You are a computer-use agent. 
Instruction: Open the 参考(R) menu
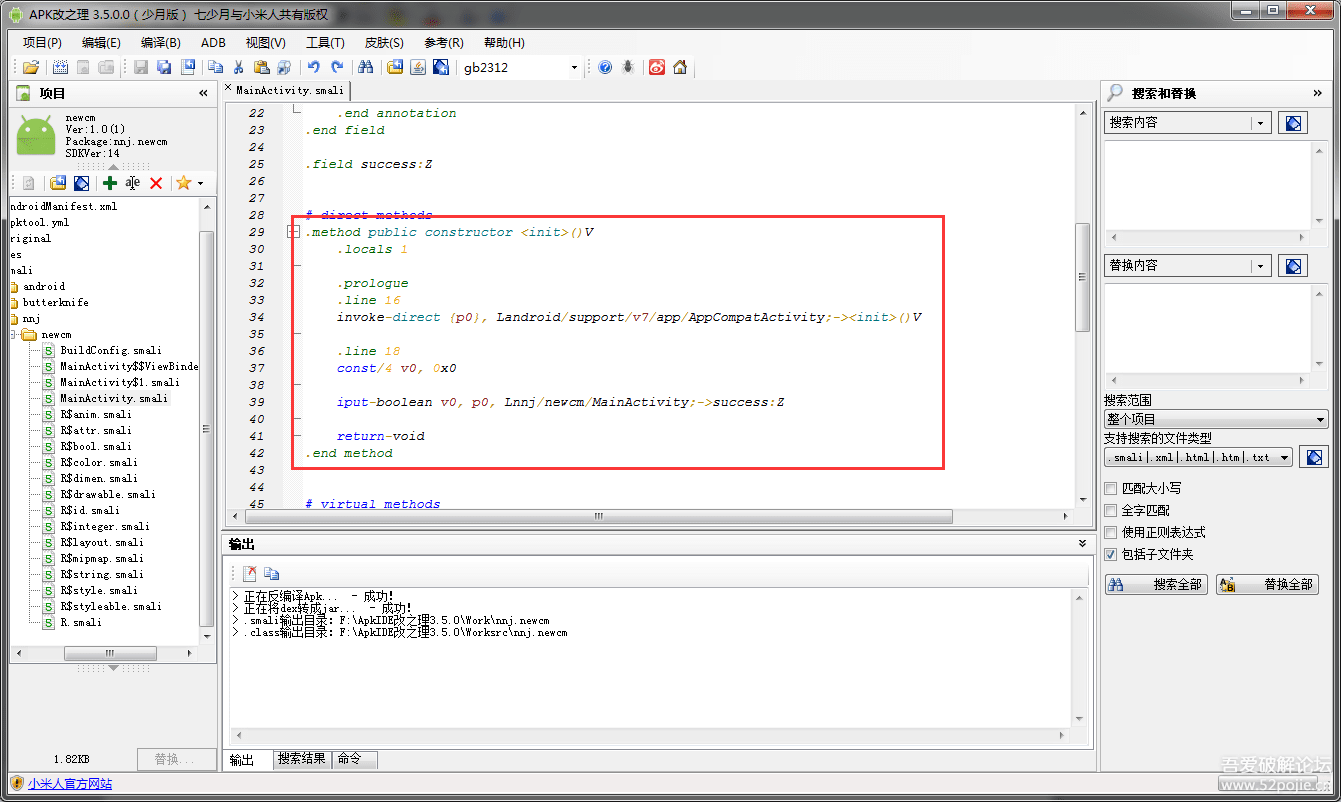(444, 42)
